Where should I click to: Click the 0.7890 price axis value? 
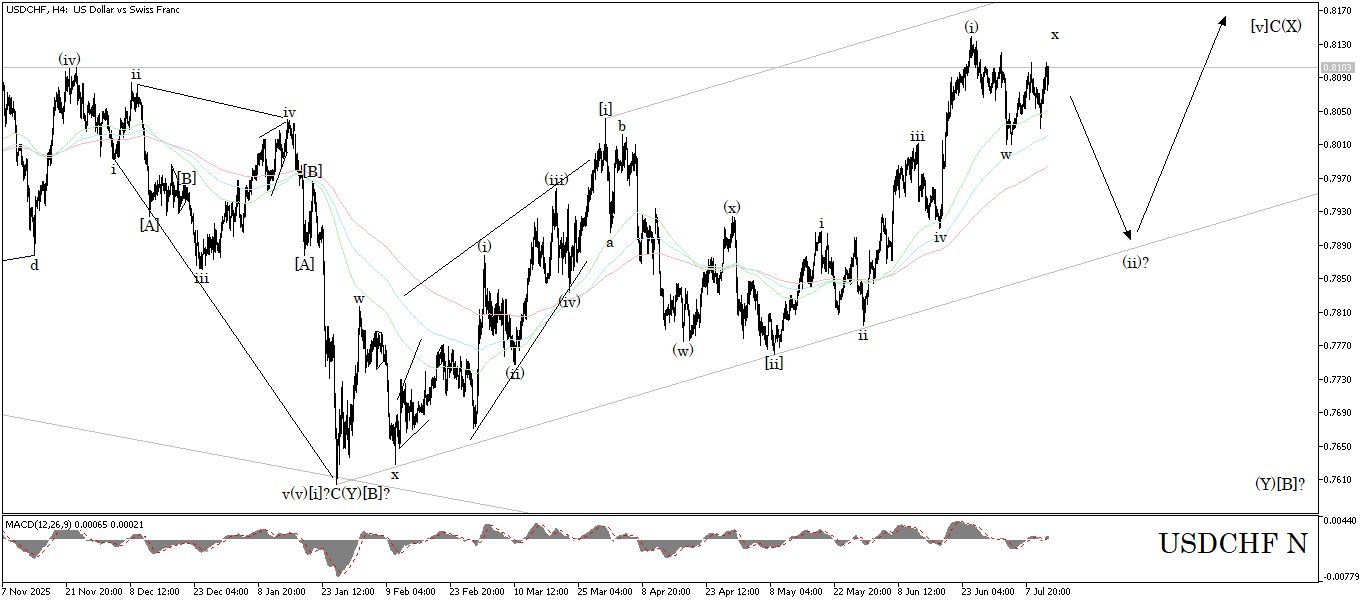pyautogui.click(x=1339, y=245)
